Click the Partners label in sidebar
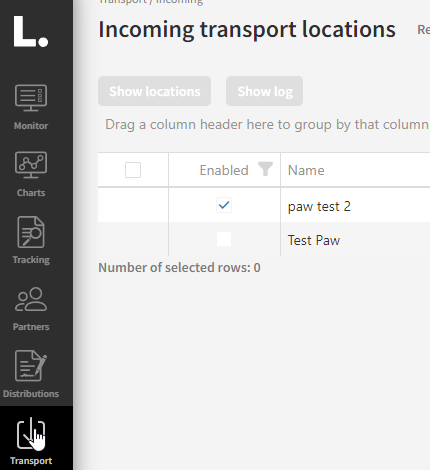 click(31, 327)
